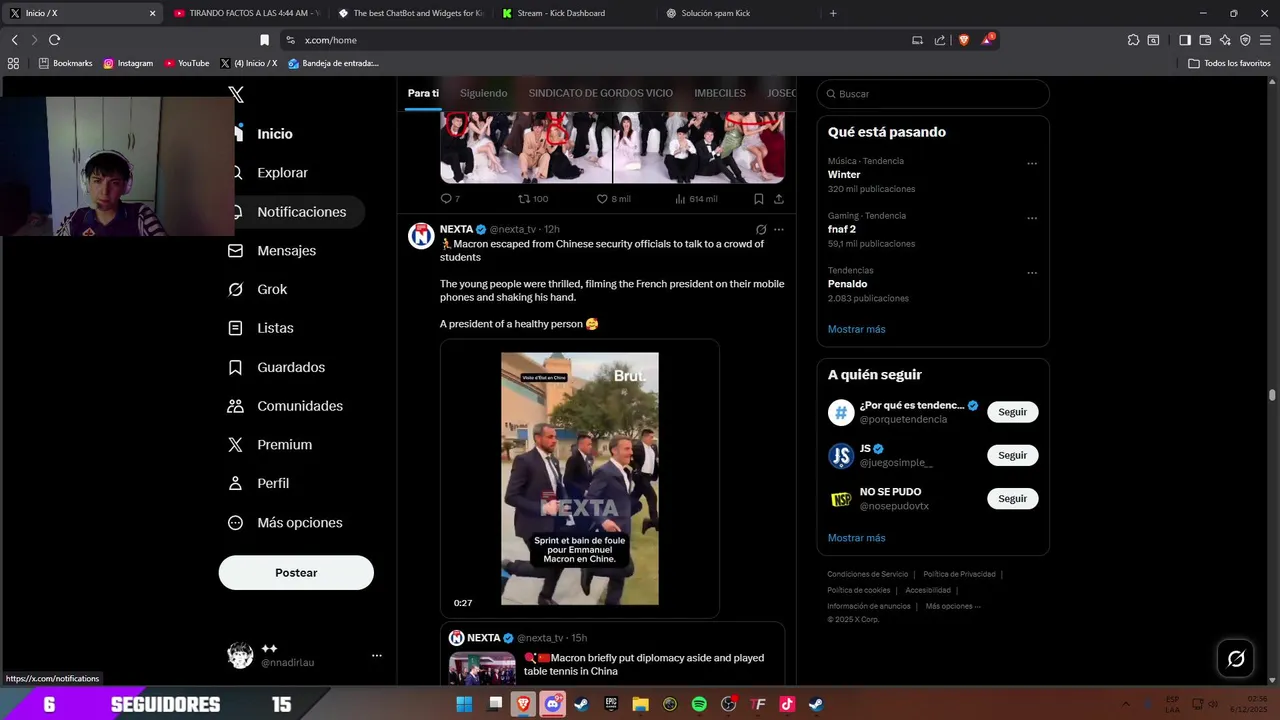The image size is (1280, 720).
Task: Open browser main hamburger menu
Action: tap(1265, 40)
